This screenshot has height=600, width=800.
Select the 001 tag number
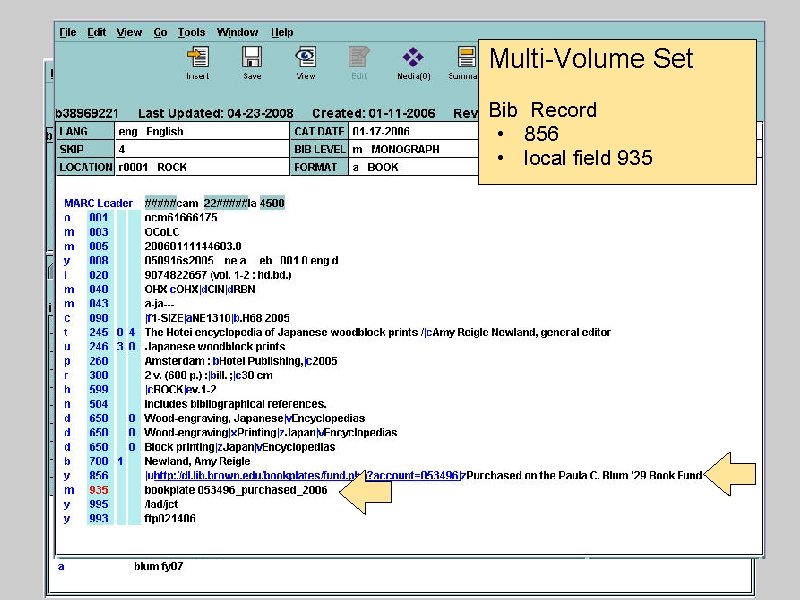[x=99, y=217]
